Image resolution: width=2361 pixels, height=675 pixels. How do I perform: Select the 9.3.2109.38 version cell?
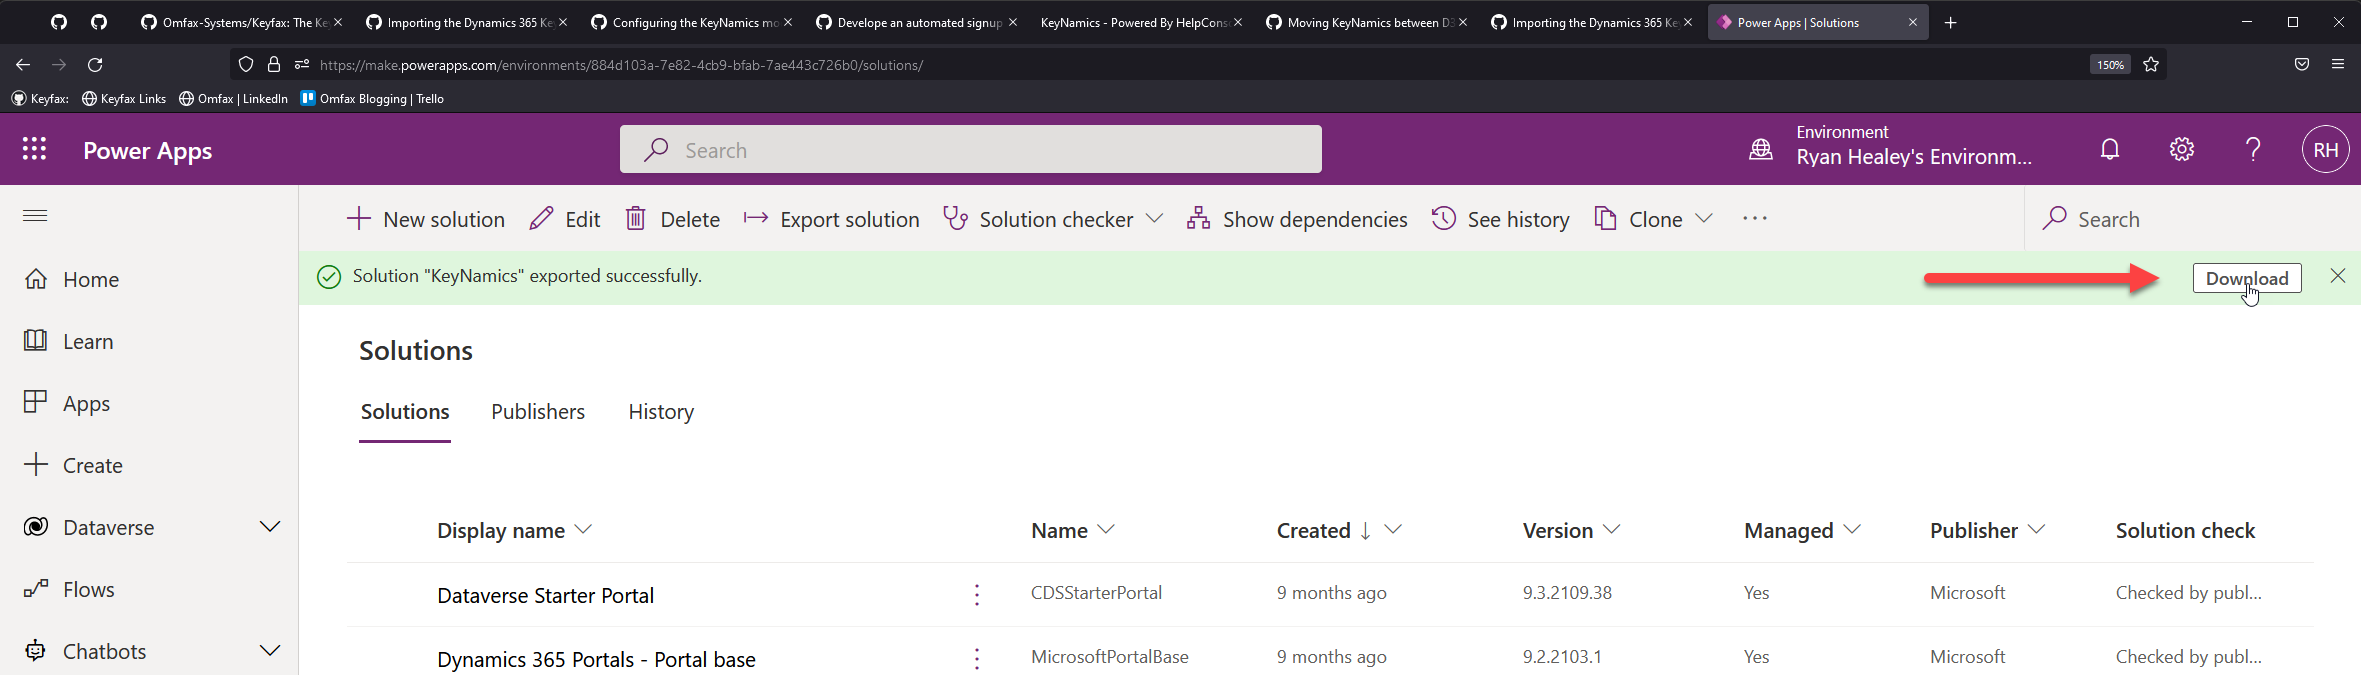[1567, 593]
